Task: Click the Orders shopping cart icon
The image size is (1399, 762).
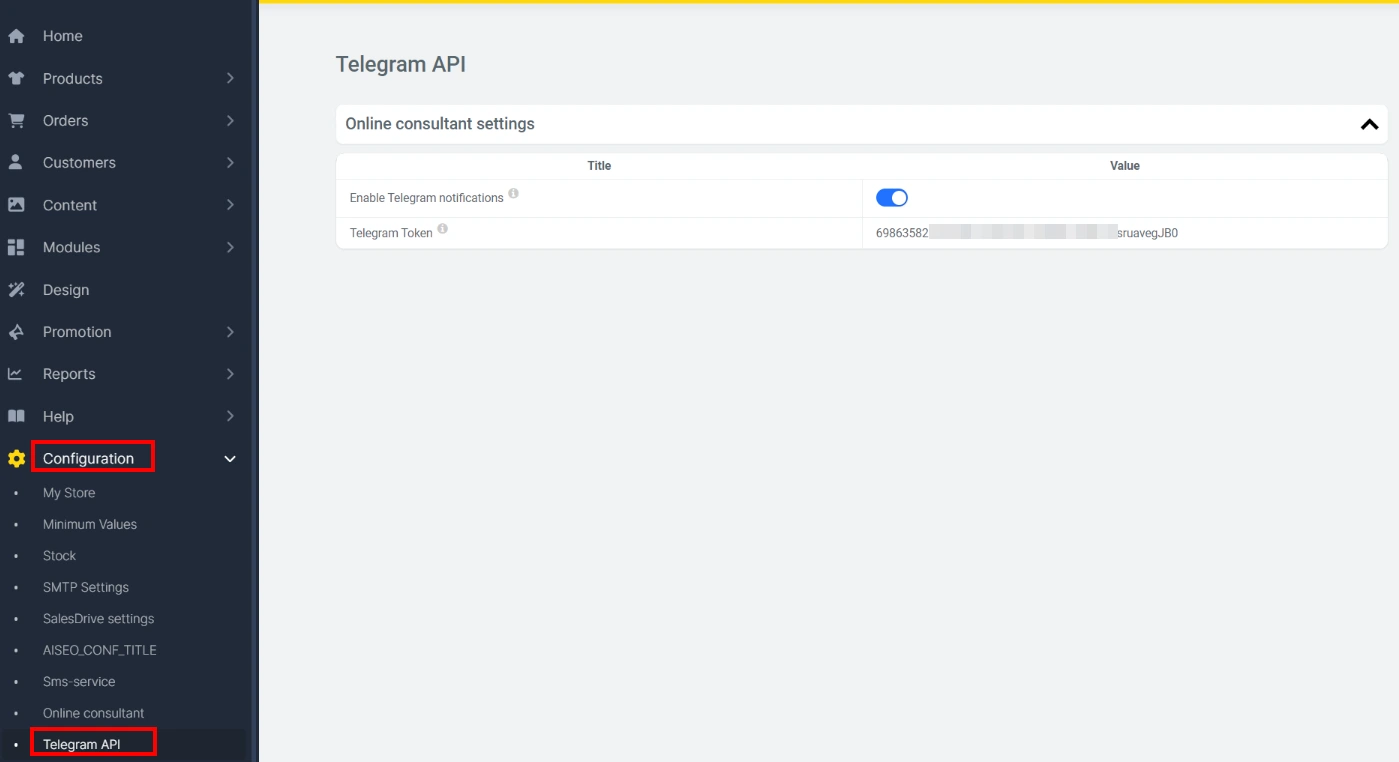Action: click(x=16, y=120)
